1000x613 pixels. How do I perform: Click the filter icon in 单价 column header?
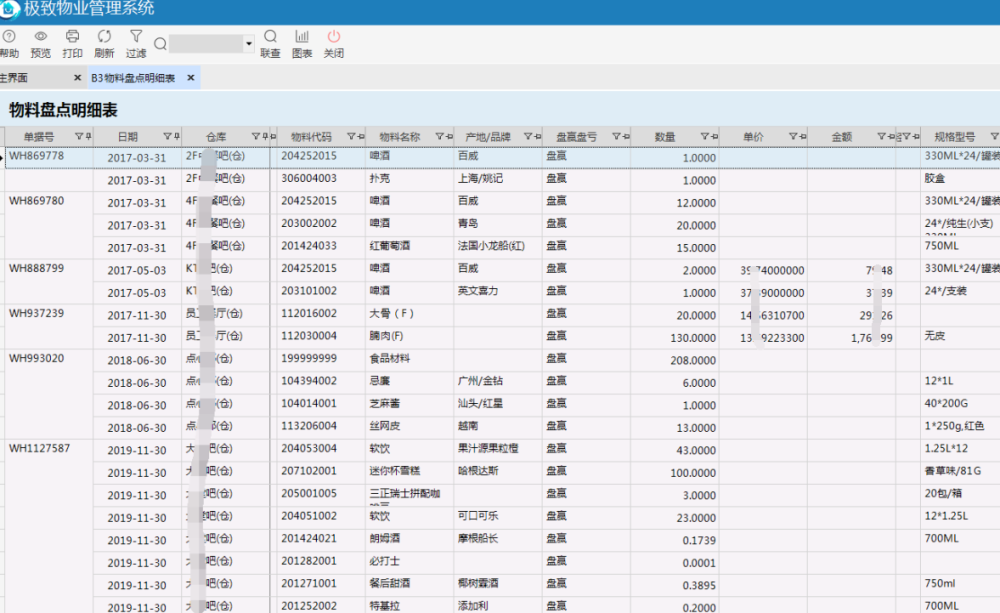[x=793, y=137]
